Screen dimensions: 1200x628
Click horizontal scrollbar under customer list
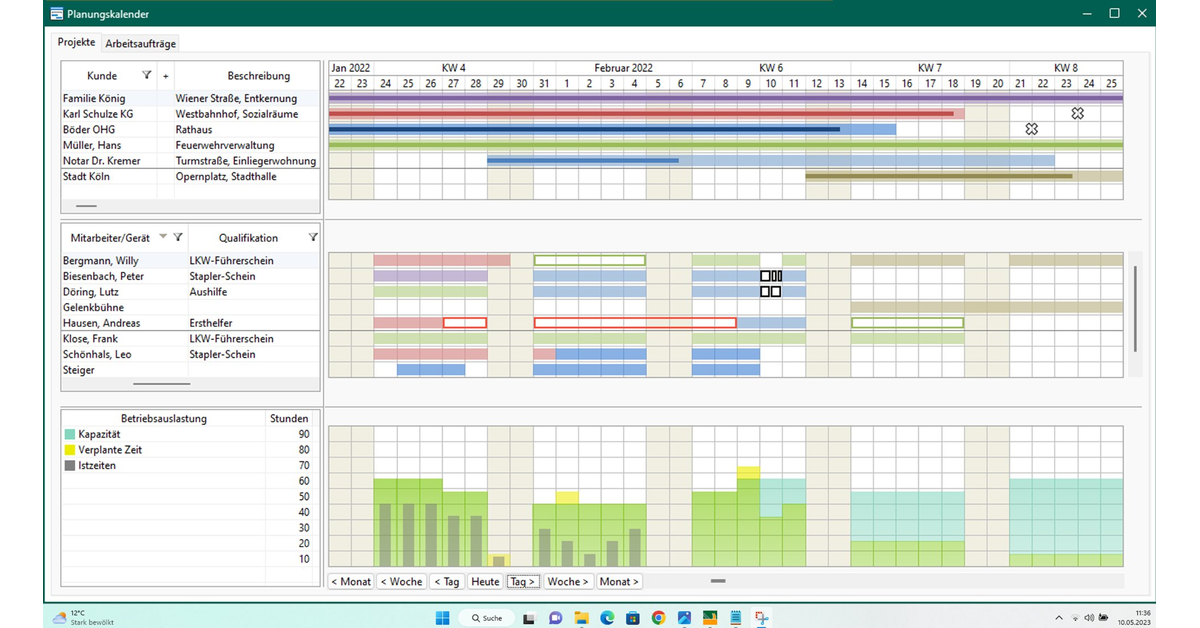tap(87, 206)
